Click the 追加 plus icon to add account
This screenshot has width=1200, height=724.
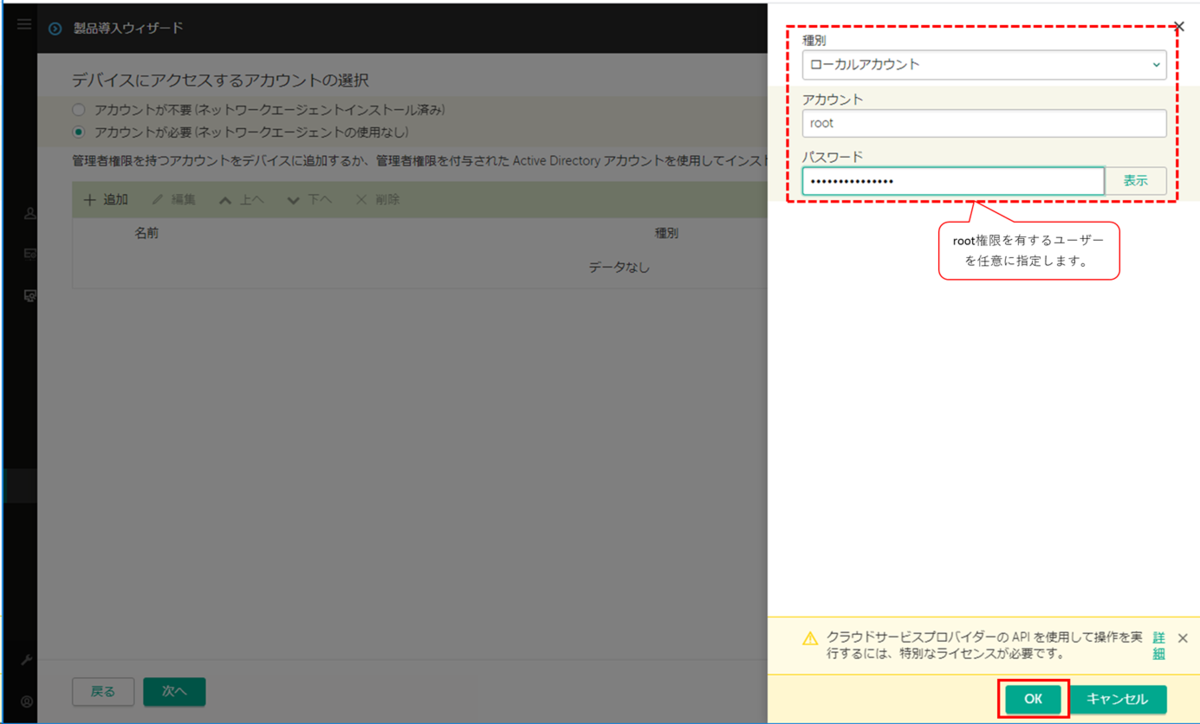click(91, 199)
